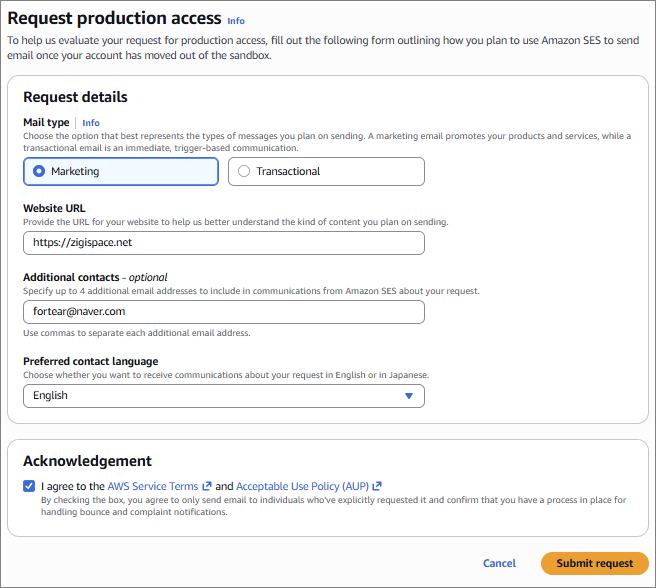This screenshot has width=656, height=588.
Task: Open the Acceptable Use Policy (AUP) link
Action: 302,486
